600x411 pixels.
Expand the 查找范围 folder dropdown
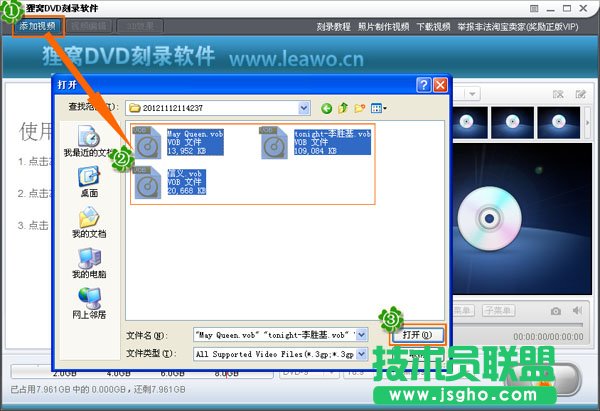pyautogui.click(x=304, y=107)
